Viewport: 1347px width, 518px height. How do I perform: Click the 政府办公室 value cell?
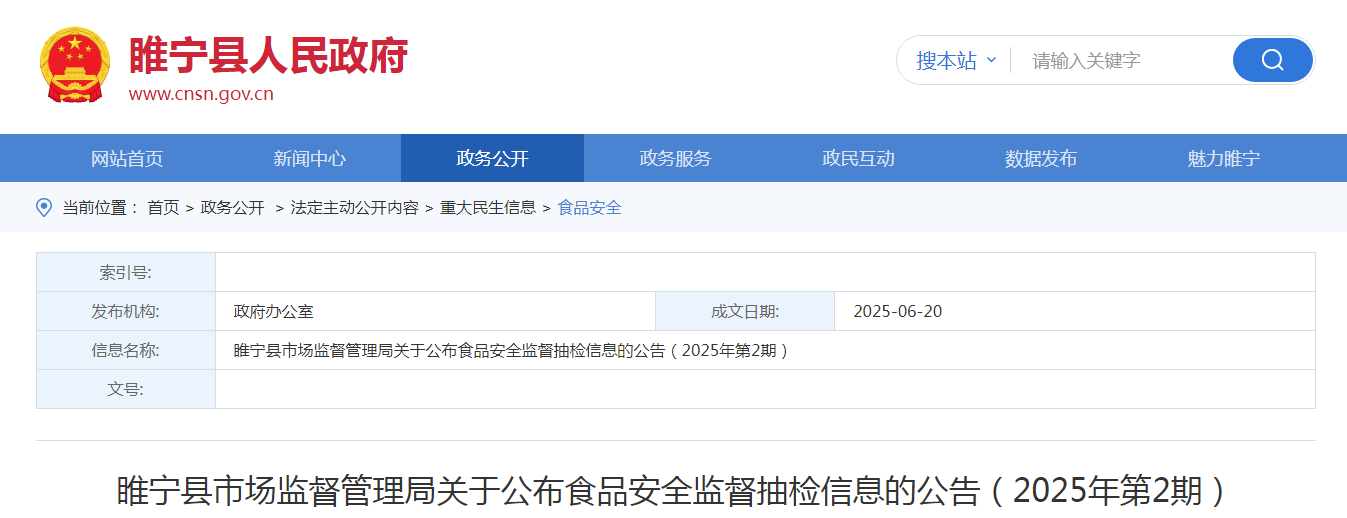point(435,312)
